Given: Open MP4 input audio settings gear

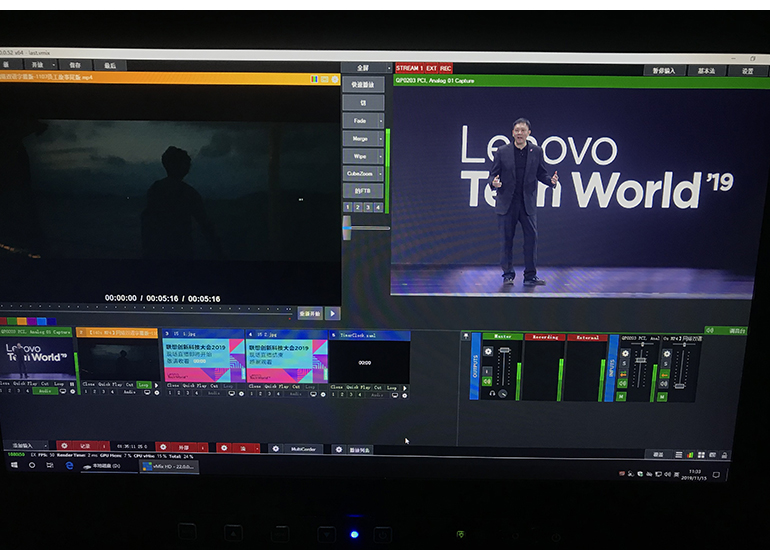Looking at the screenshot, I should coord(666,354).
